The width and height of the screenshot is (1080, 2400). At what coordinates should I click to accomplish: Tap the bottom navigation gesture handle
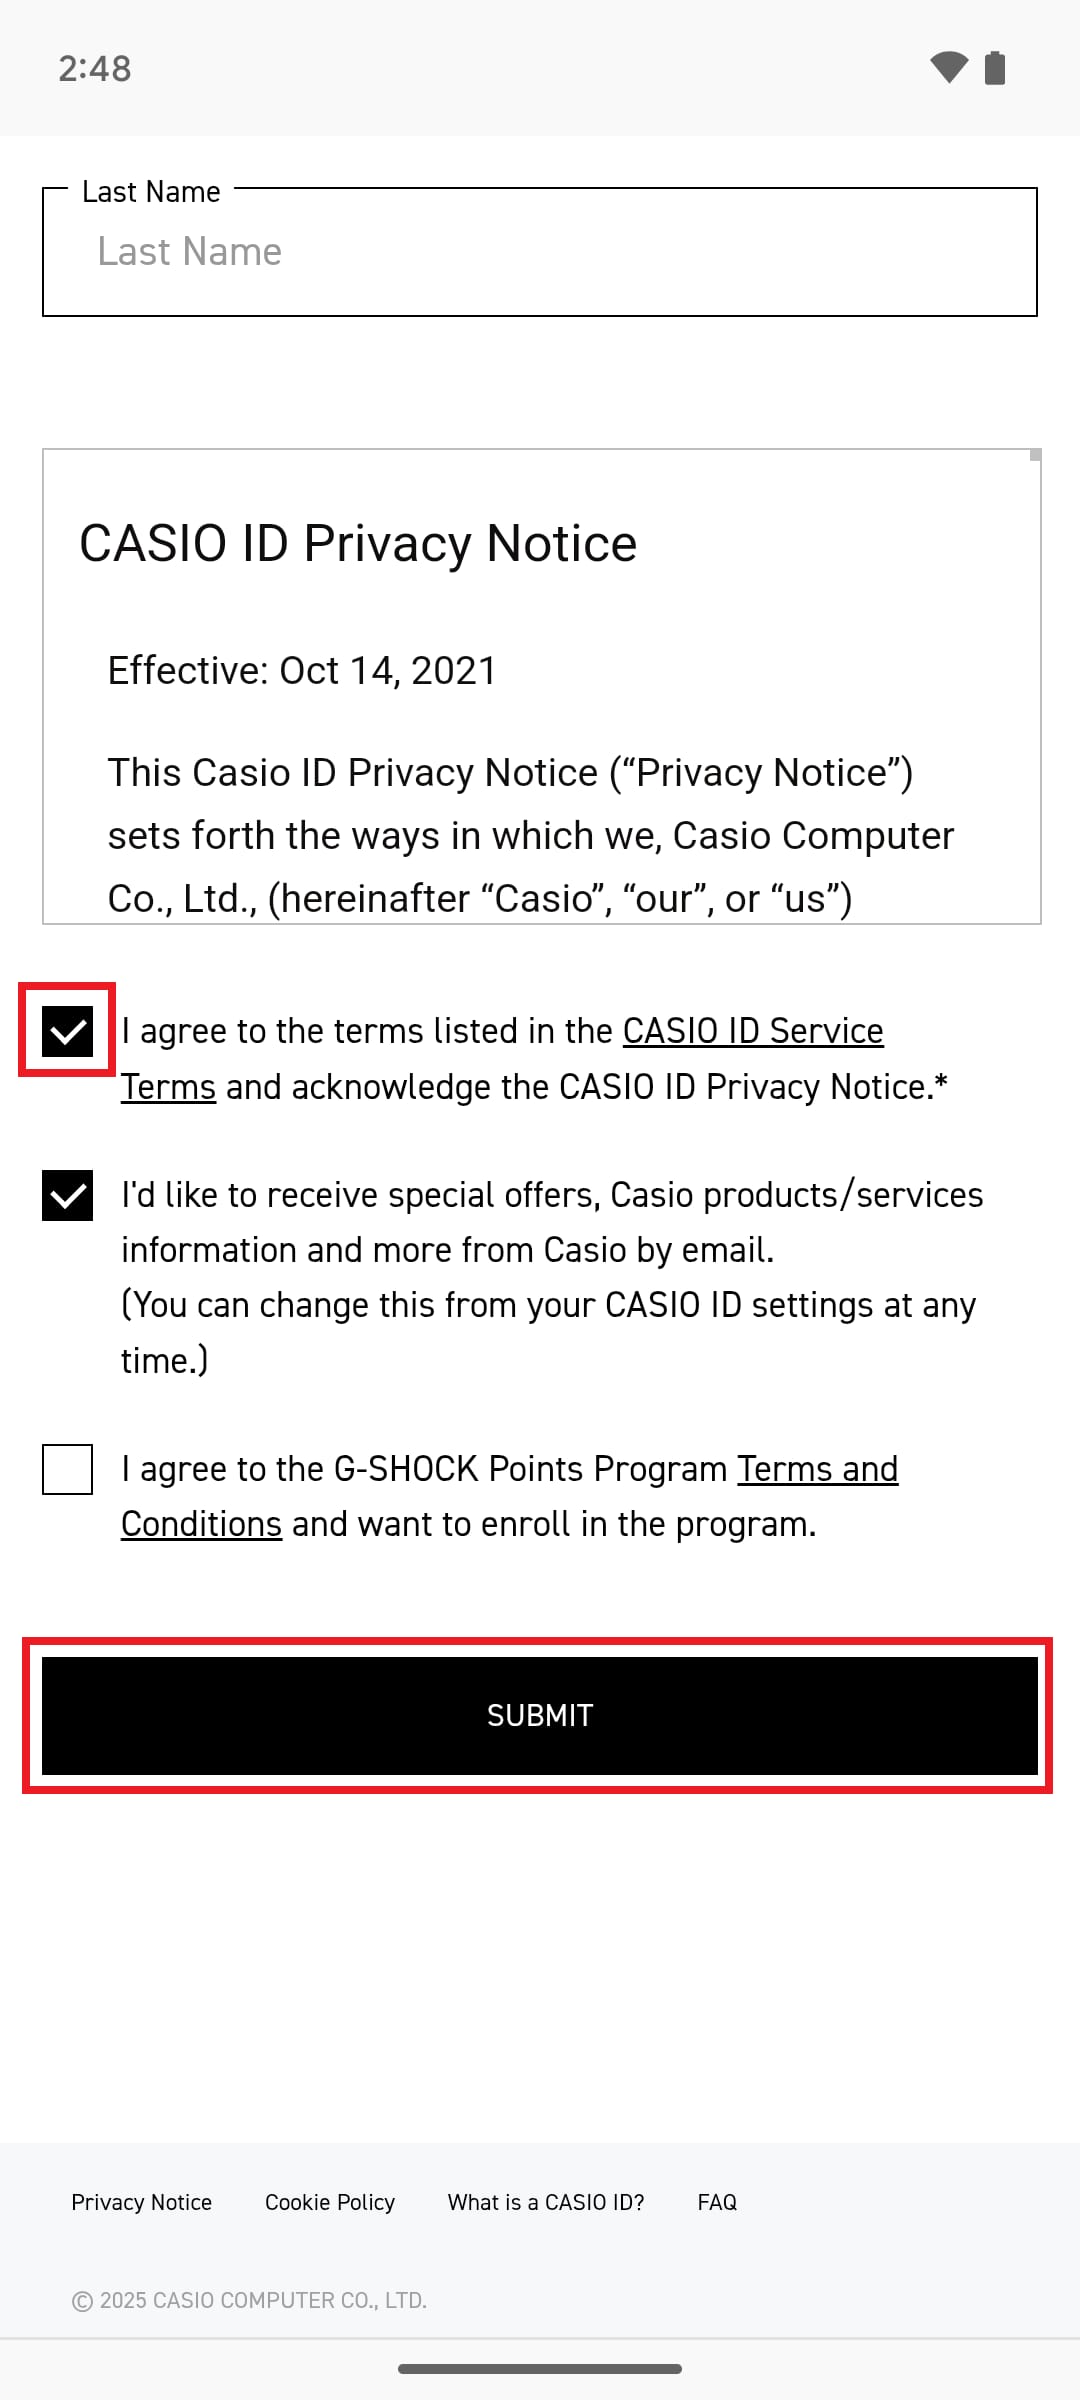point(540,2368)
